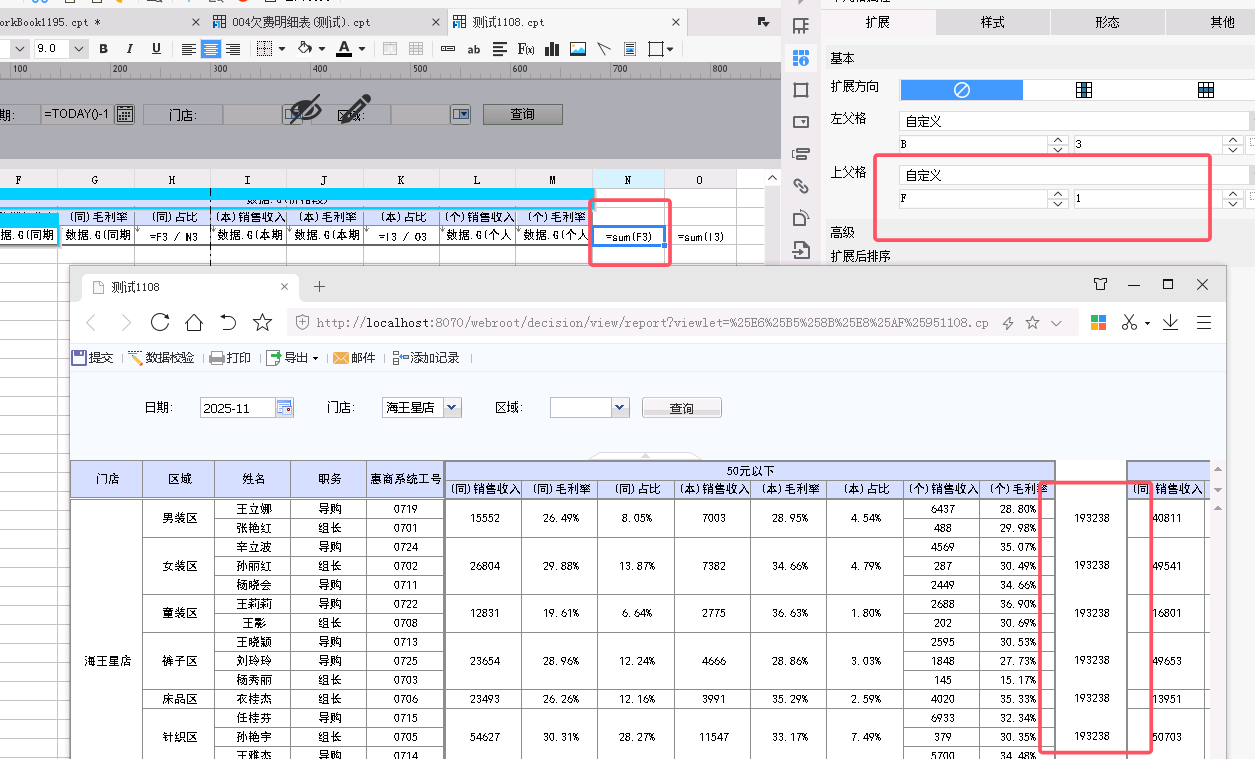Expand the font size 9.0 dropdown
This screenshot has height=759, width=1255.
tap(79, 48)
